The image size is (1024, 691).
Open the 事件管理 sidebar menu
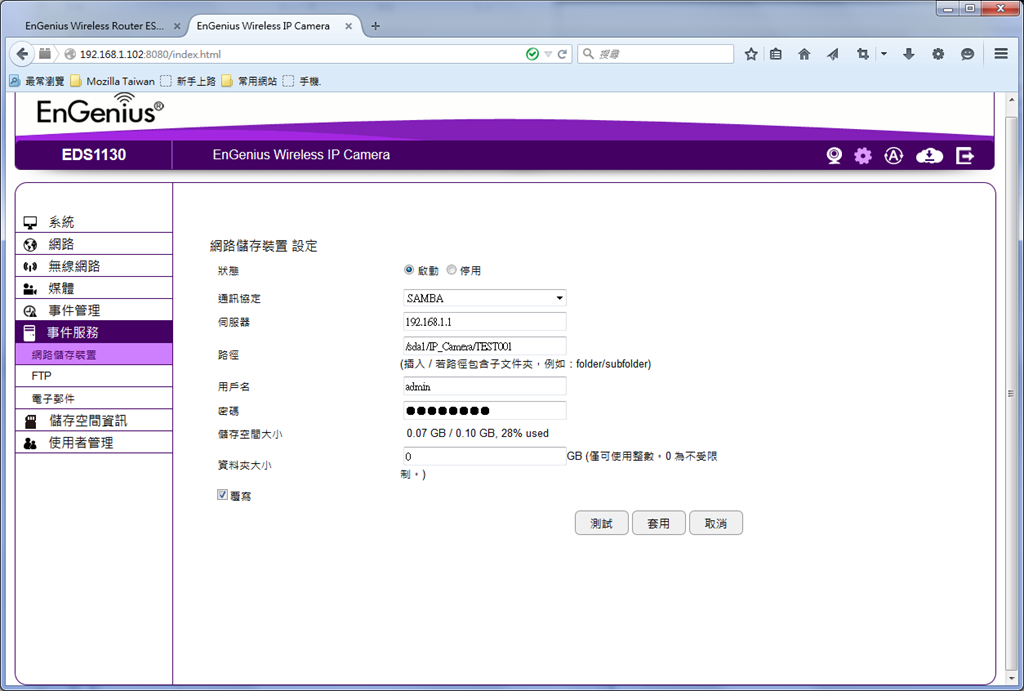pyautogui.click(x=93, y=311)
